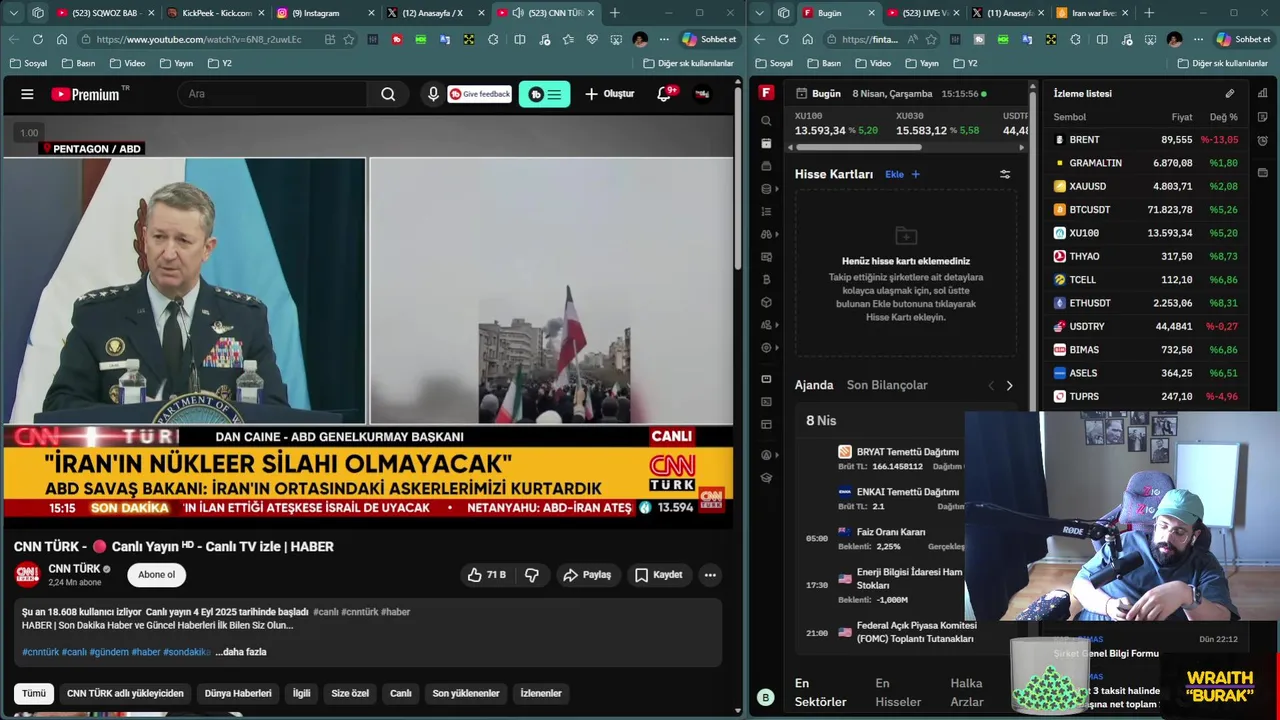
Task: Toggle the teal list extension button on YouTube
Action: point(544,94)
